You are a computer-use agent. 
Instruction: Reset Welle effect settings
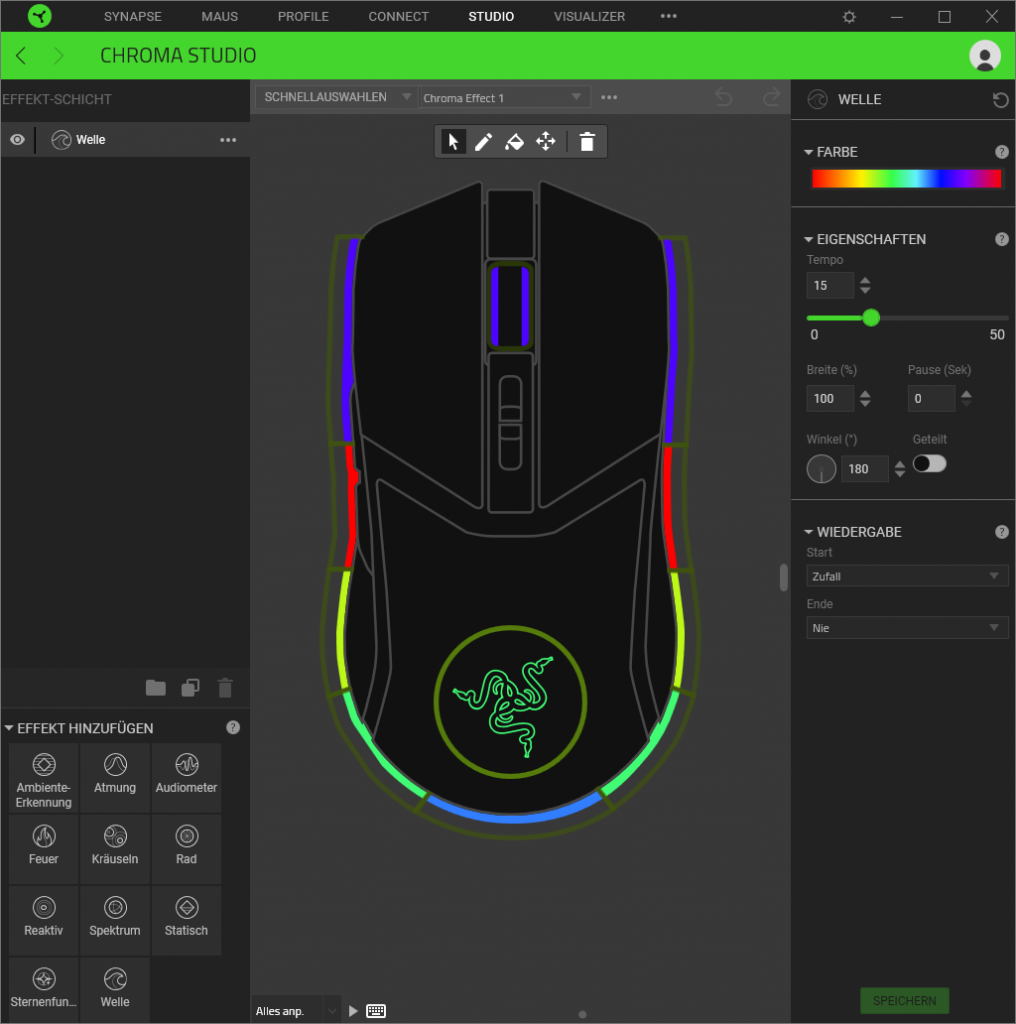(x=1000, y=100)
